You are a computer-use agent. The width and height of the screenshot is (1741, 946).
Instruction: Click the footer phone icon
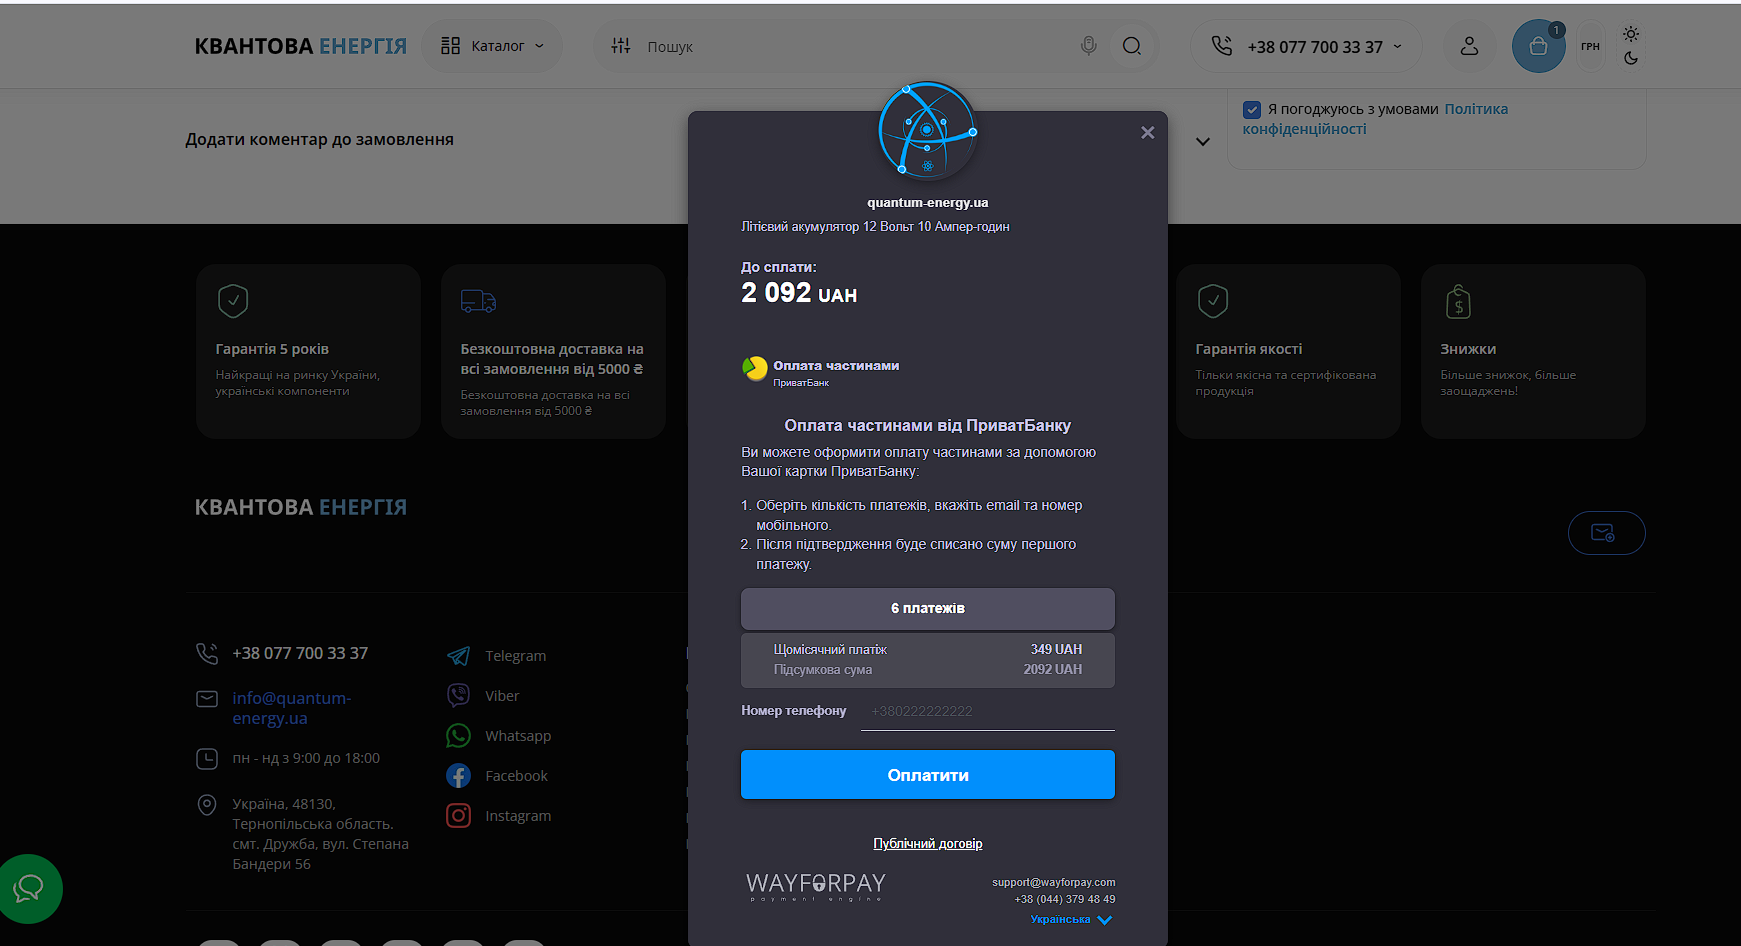[x=207, y=653]
